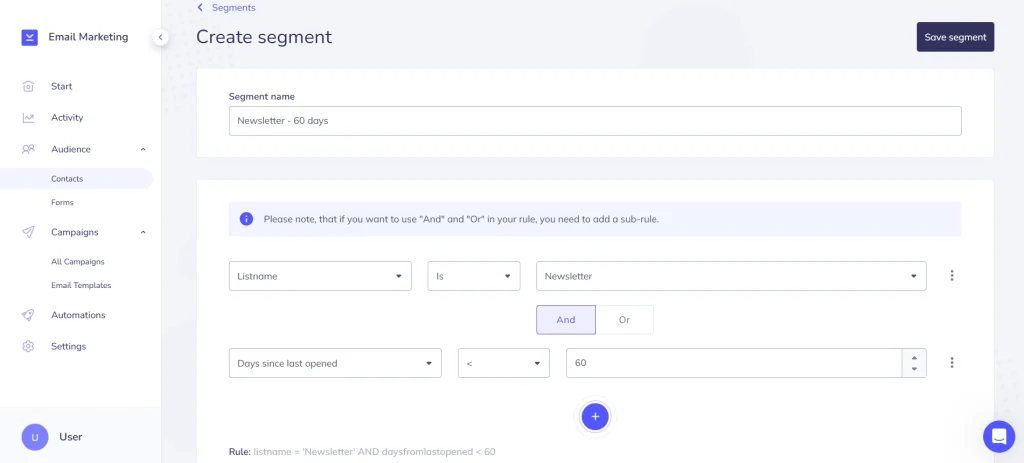Open the three-dot menu for Listname rule

point(952,276)
